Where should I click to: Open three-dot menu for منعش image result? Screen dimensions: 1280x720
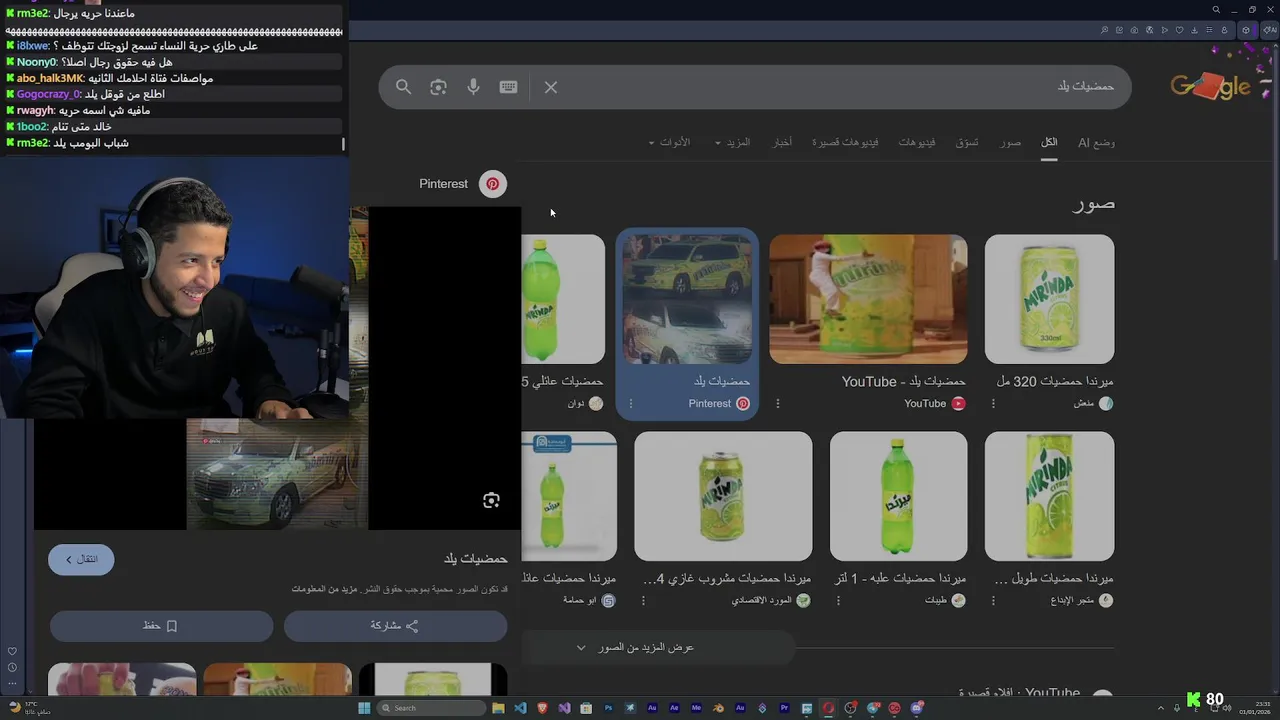[x=993, y=404]
